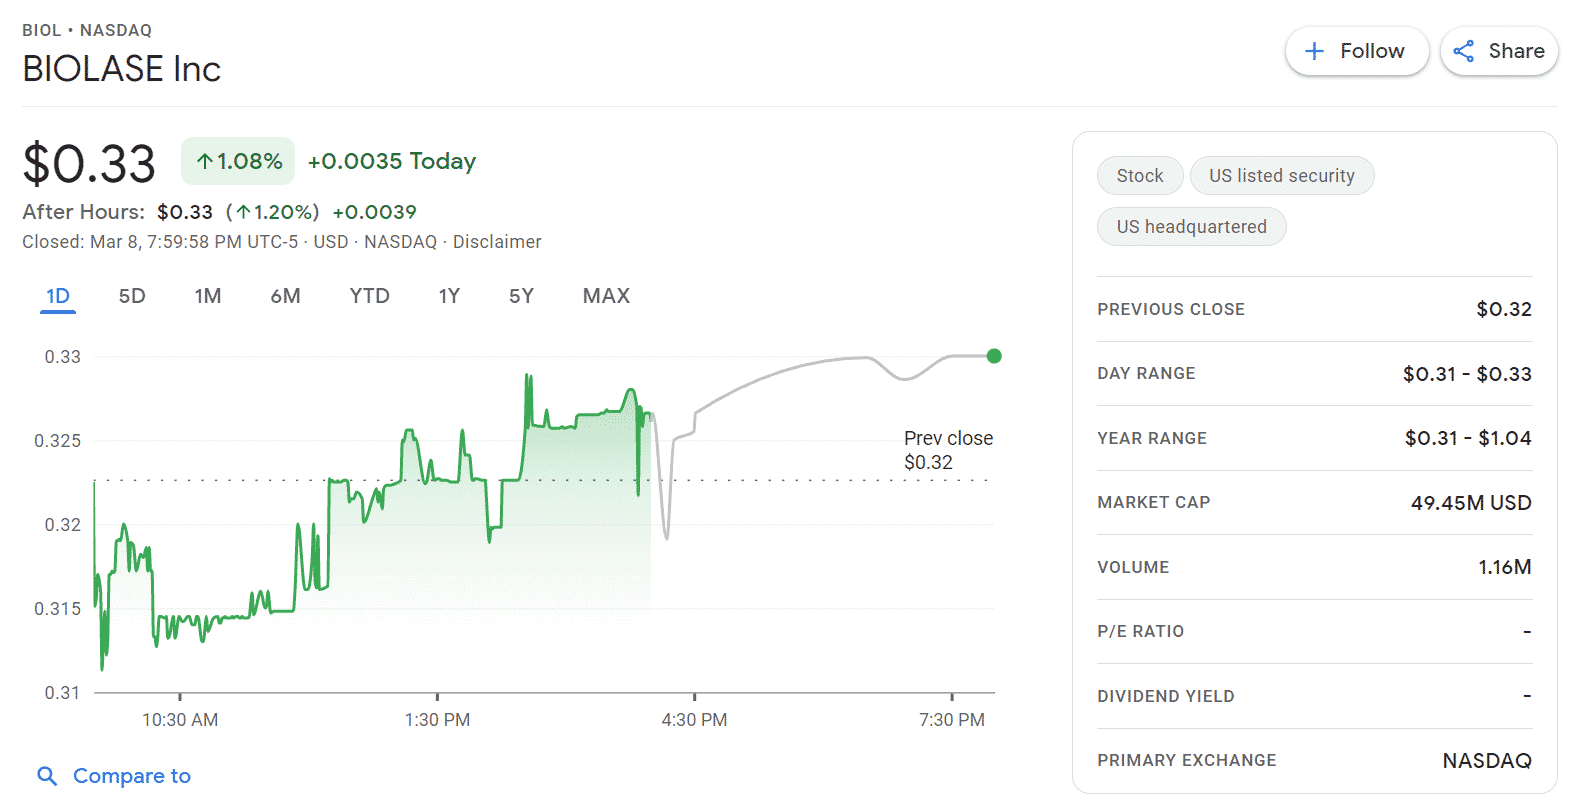Click the magnifier icon beside Compare to
1589x802 pixels.
pos(46,776)
